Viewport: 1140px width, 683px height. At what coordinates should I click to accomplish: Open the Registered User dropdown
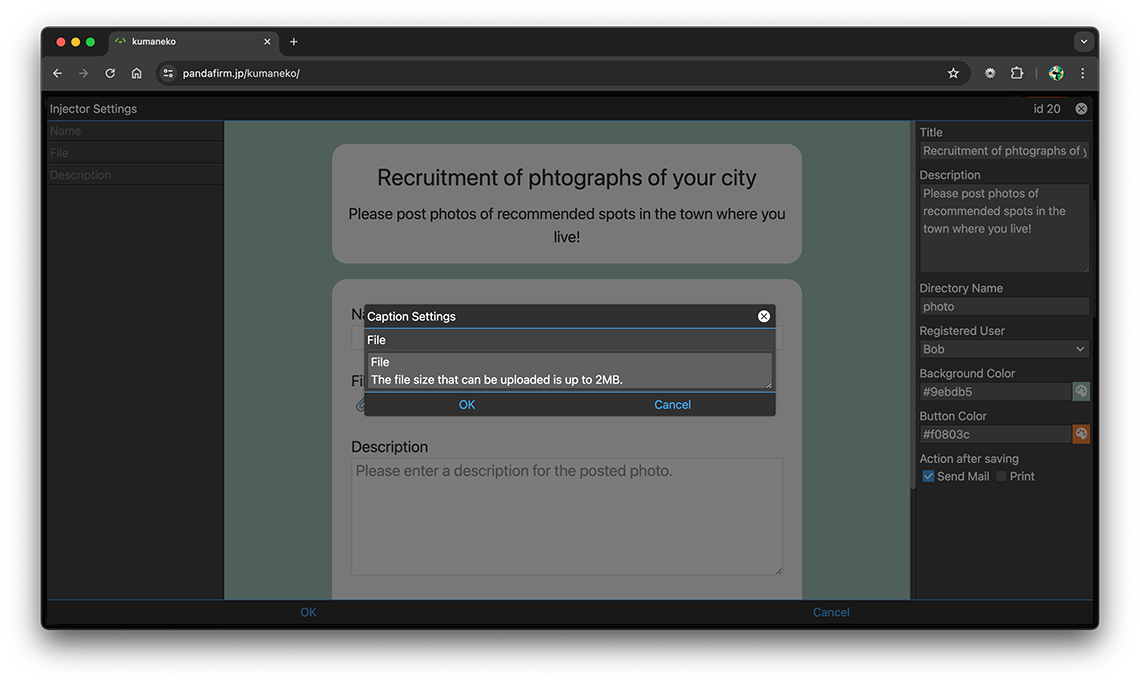pyautogui.click(x=1004, y=349)
